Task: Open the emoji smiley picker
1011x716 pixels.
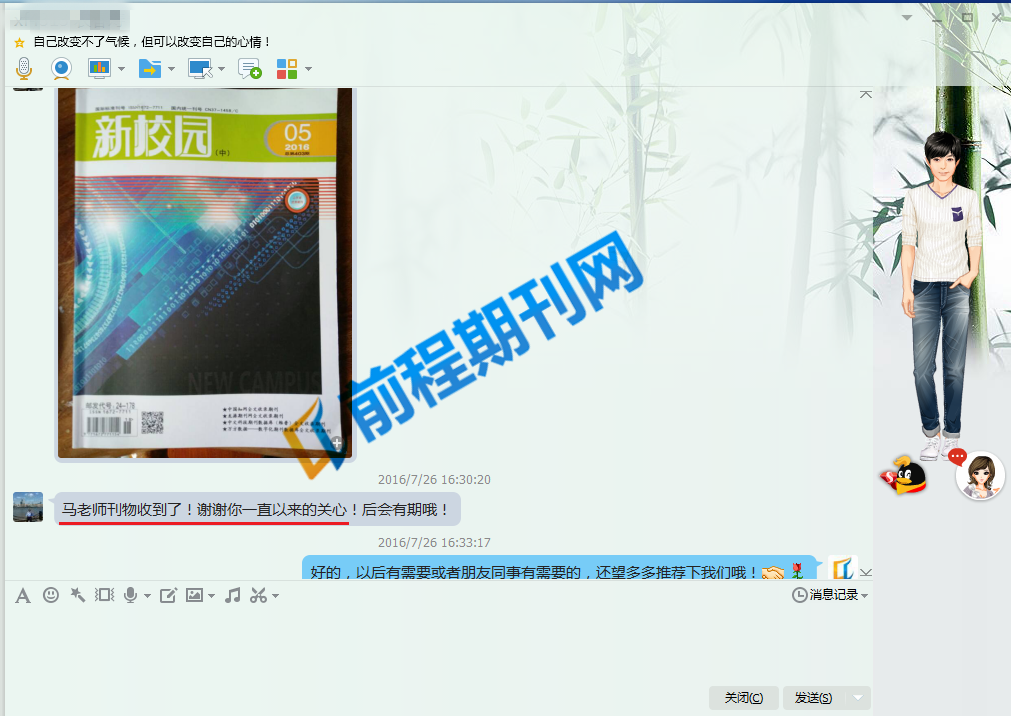Action: coord(50,595)
